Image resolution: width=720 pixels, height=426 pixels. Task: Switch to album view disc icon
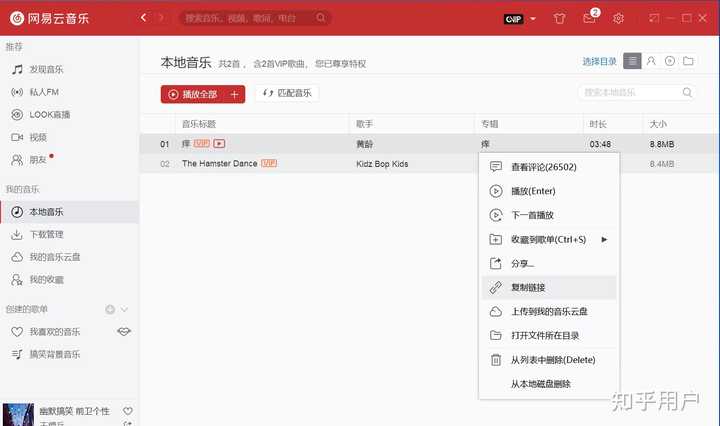669,61
